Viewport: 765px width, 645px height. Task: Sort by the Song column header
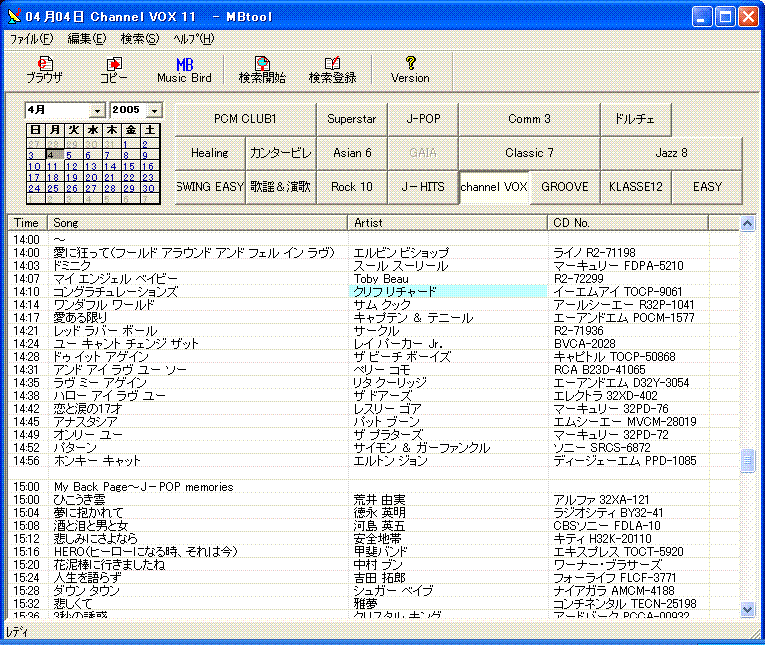click(x=197, y=222)
